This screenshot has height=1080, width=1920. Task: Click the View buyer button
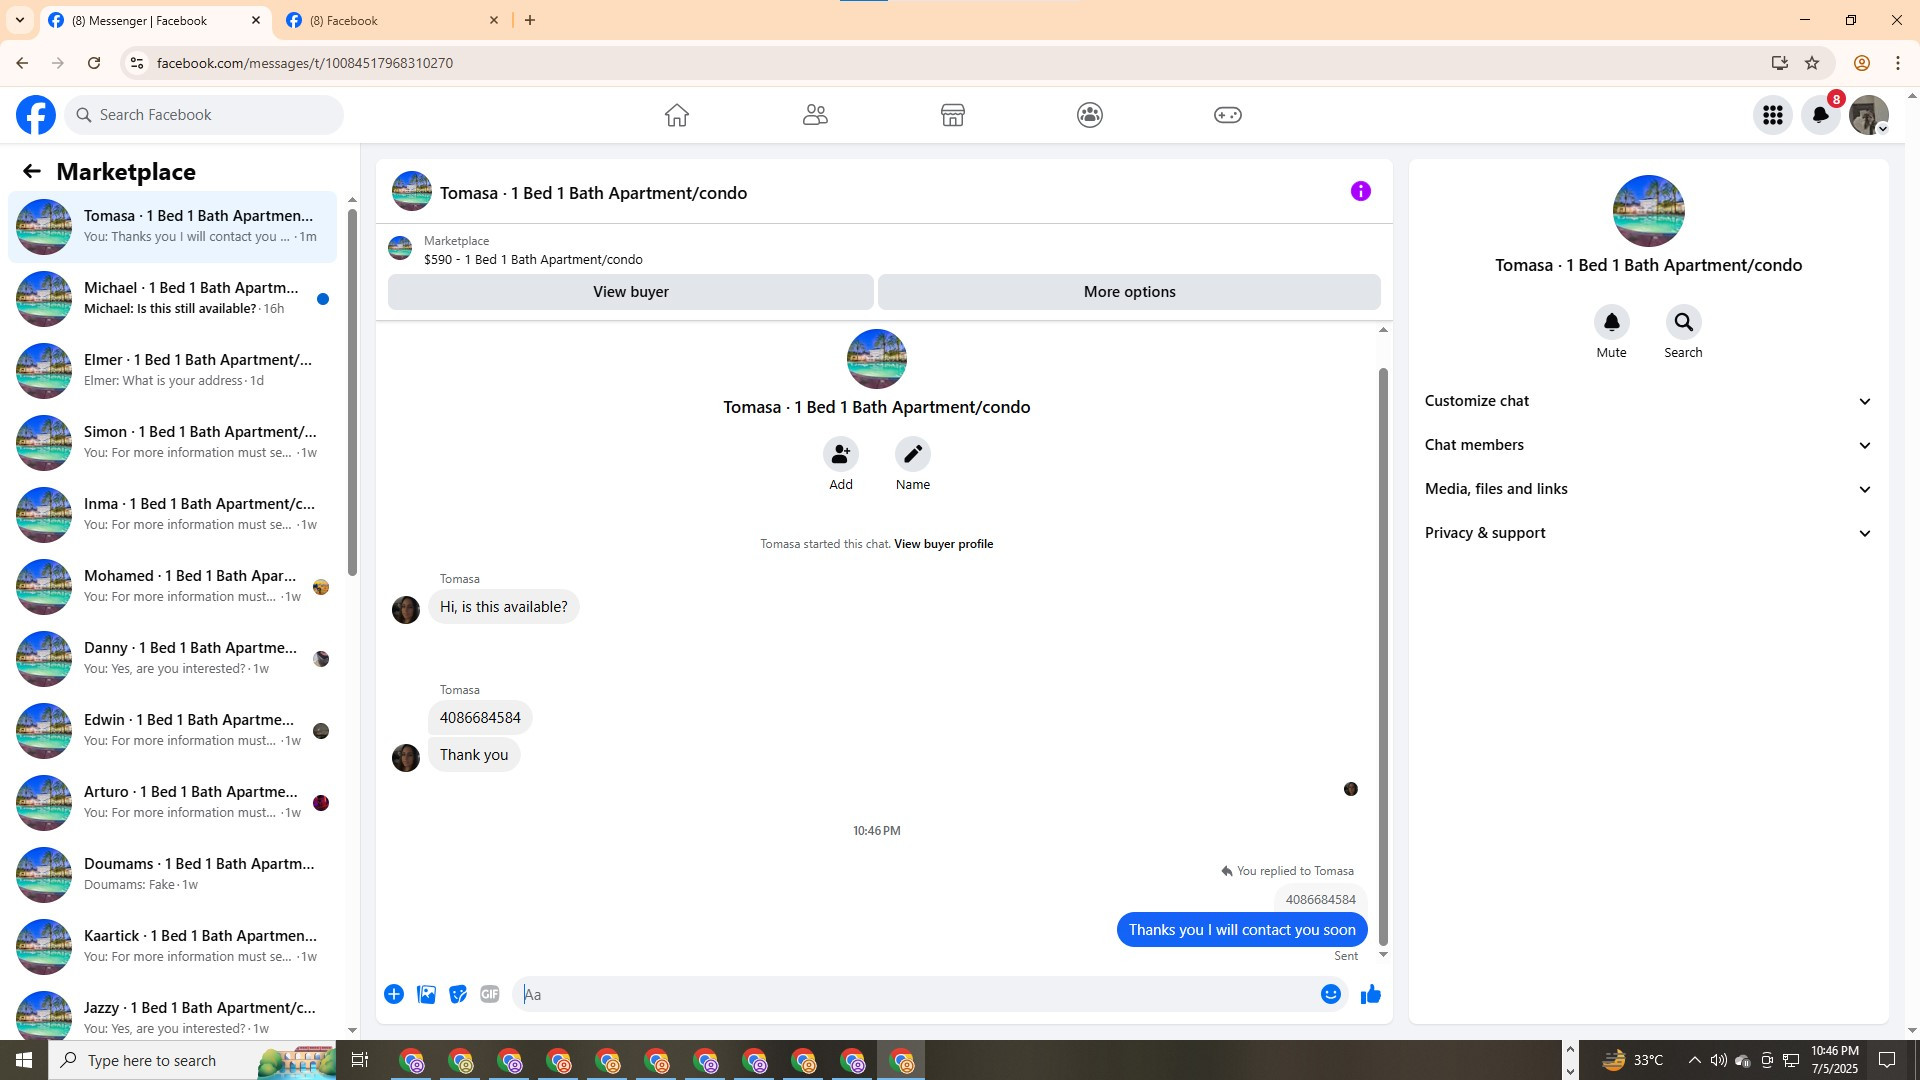[x=630, y=292]
